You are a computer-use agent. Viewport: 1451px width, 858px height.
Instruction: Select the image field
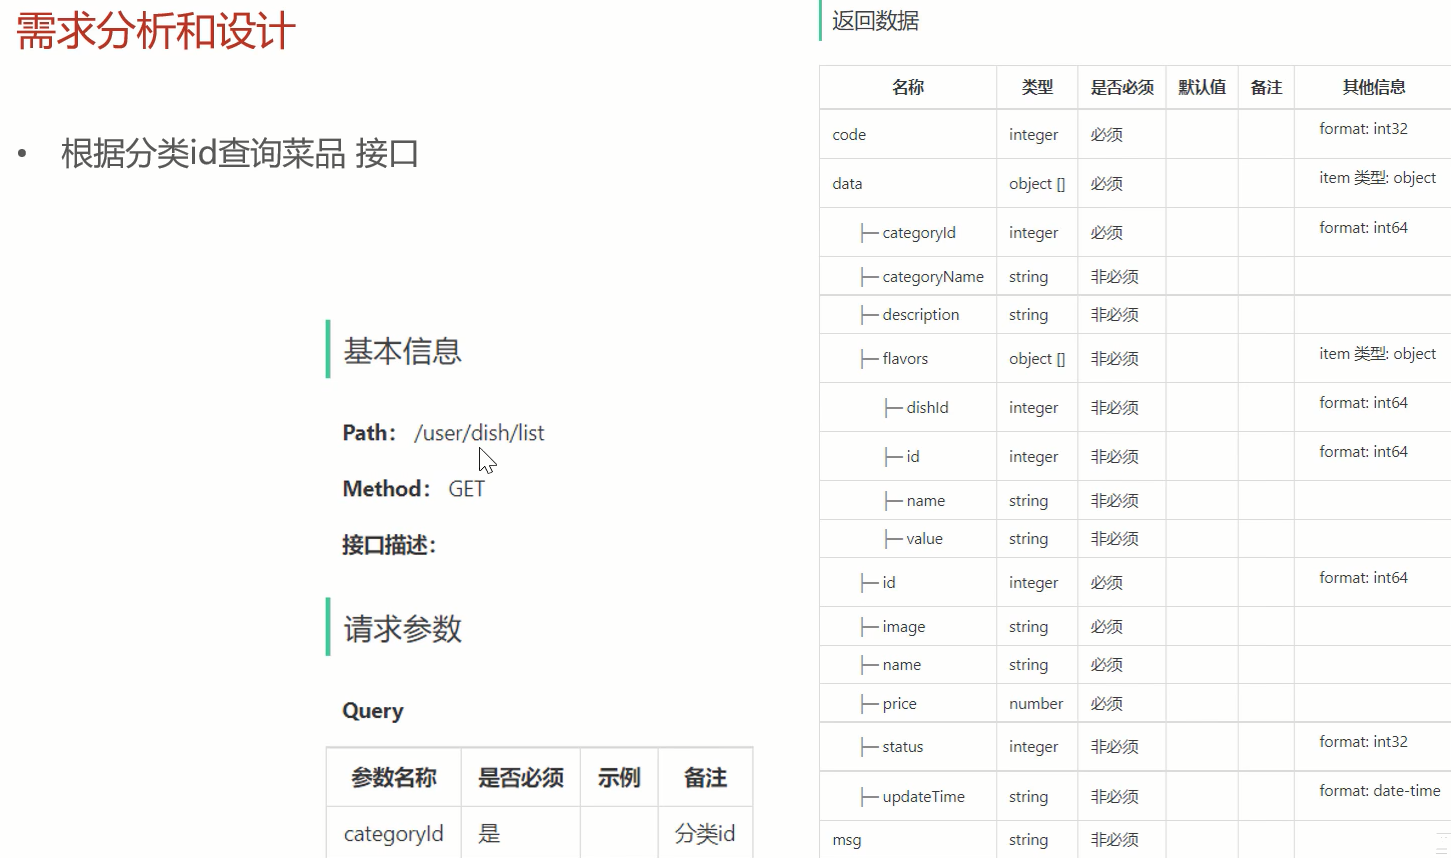pyautogui.click(x=904, y=627)
